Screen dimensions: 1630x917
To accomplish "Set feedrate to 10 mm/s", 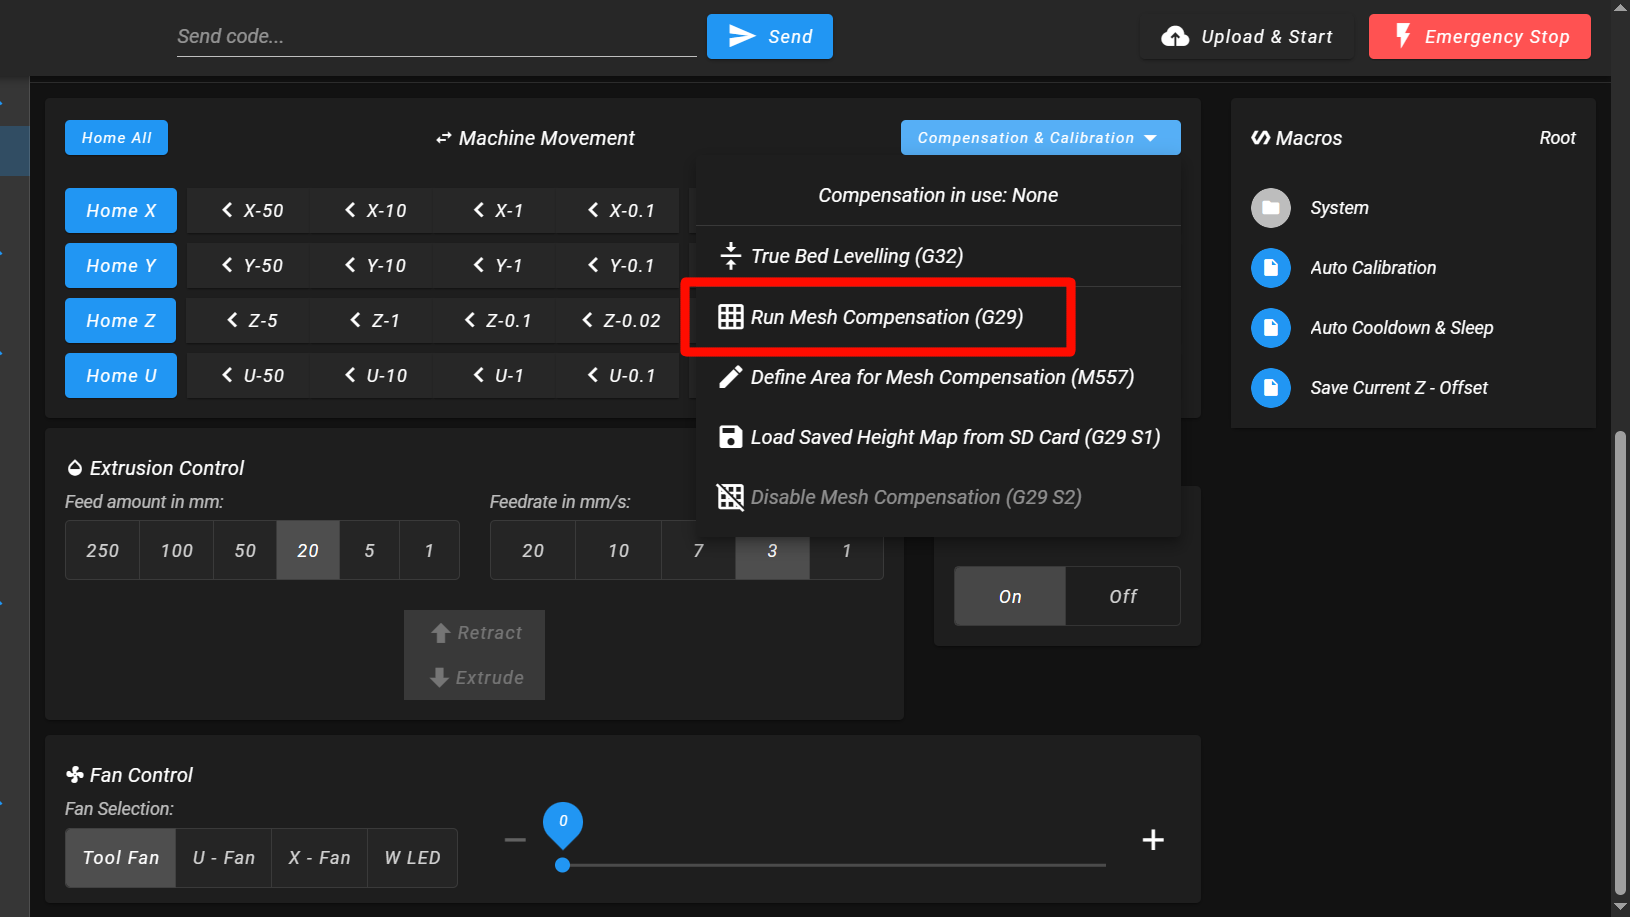I will 619,550.
